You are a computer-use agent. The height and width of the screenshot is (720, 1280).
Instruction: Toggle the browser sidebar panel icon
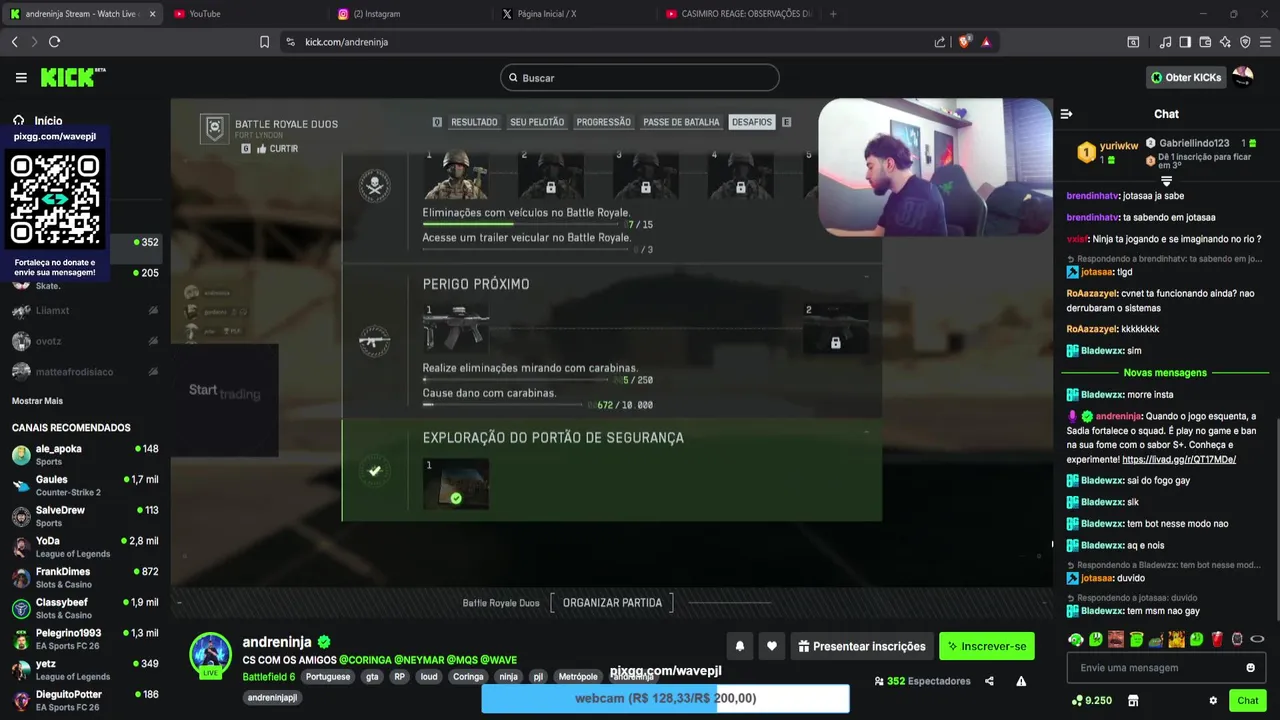(x=1185, y=42)
